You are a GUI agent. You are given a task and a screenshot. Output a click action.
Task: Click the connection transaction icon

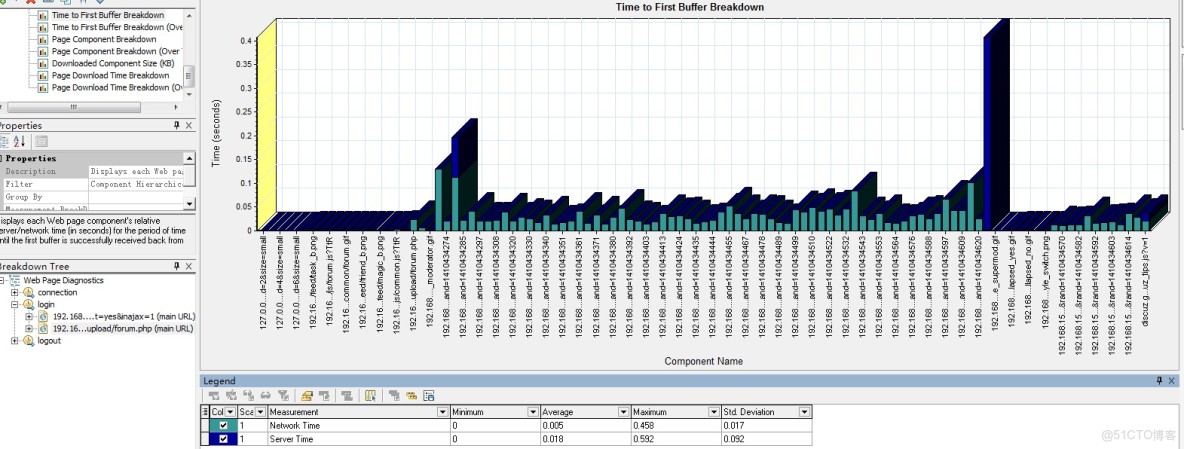(30, 293)
